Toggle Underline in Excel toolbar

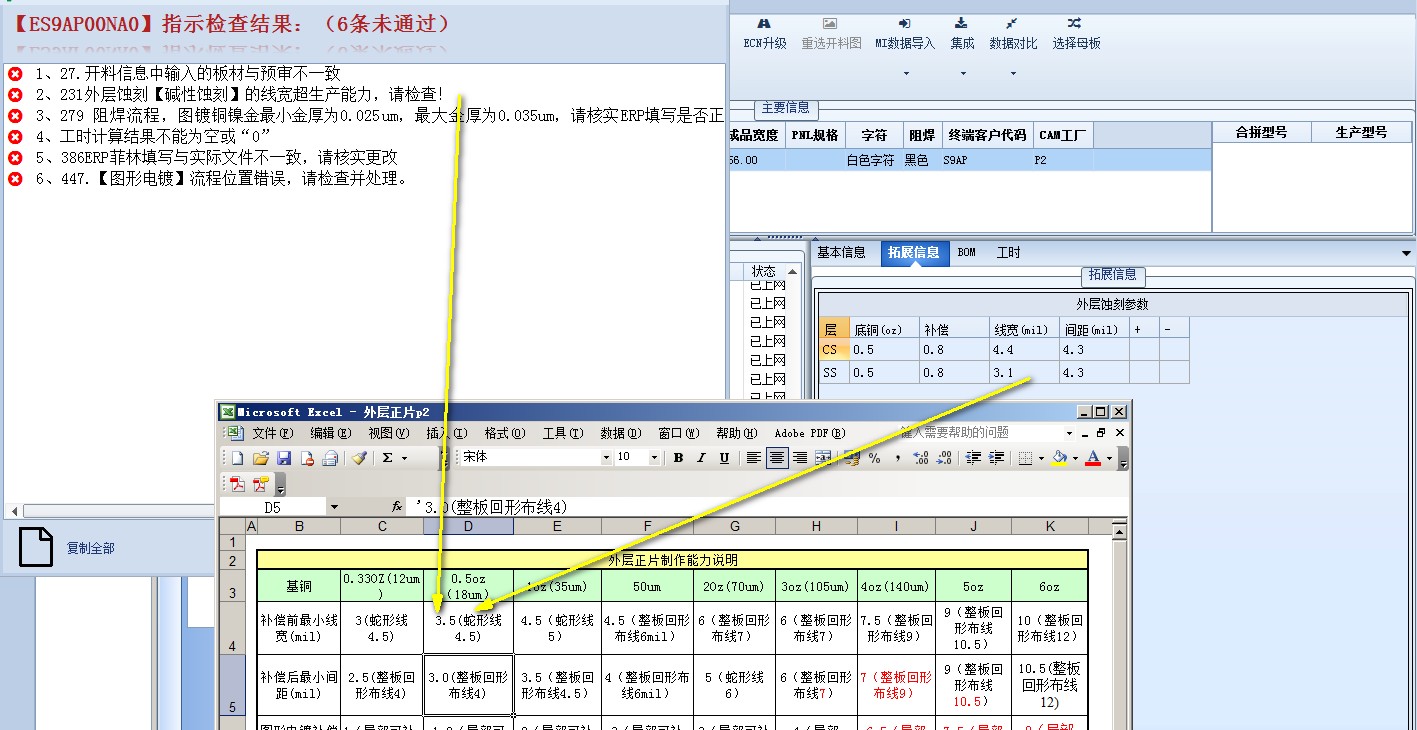(x=724, y=458)
